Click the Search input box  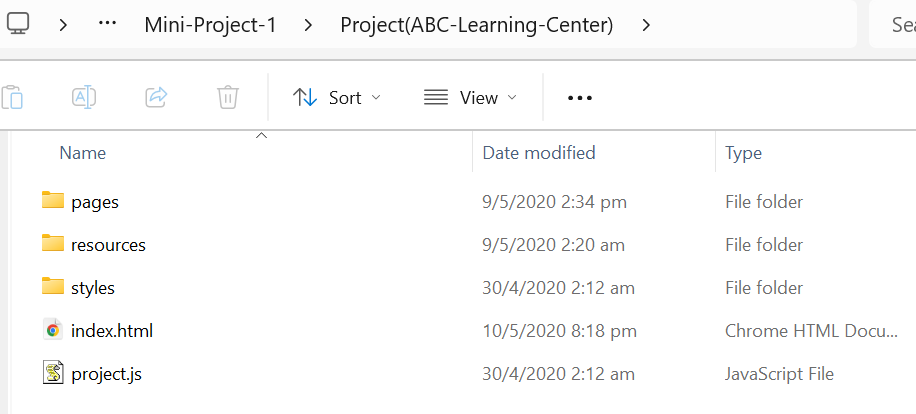coord(895,24)
